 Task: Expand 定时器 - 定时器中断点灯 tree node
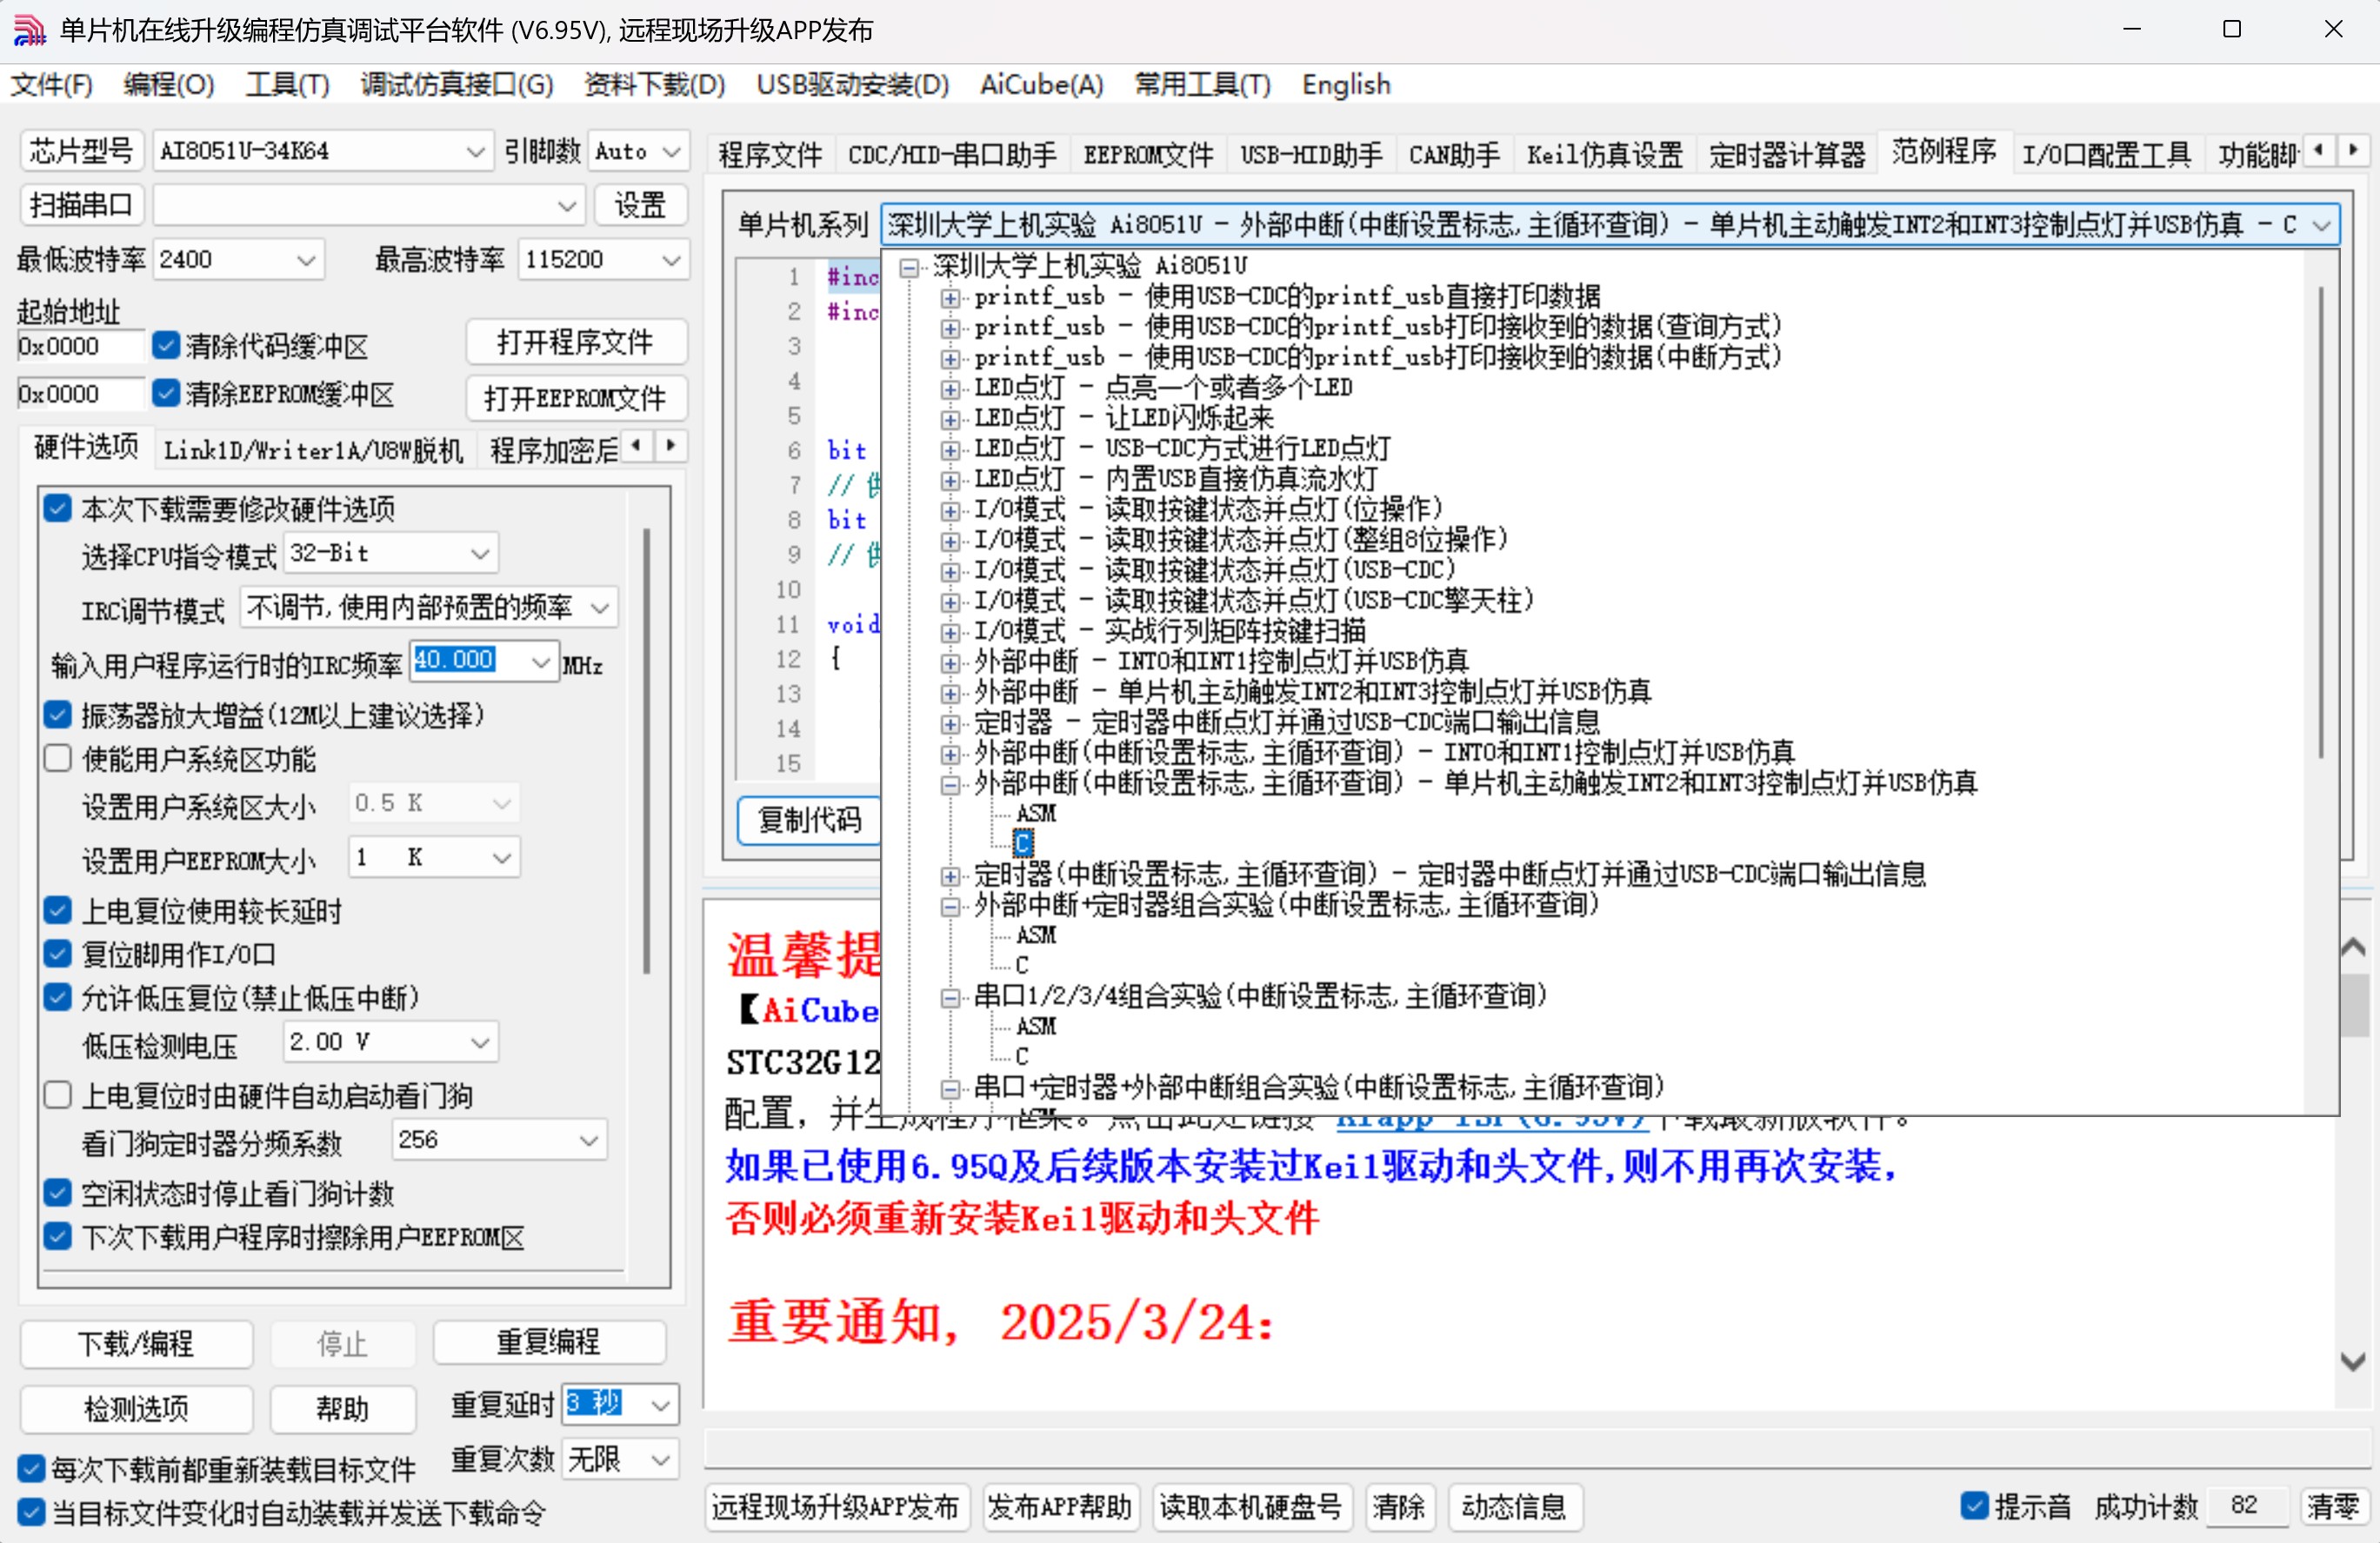coord(950,723)
